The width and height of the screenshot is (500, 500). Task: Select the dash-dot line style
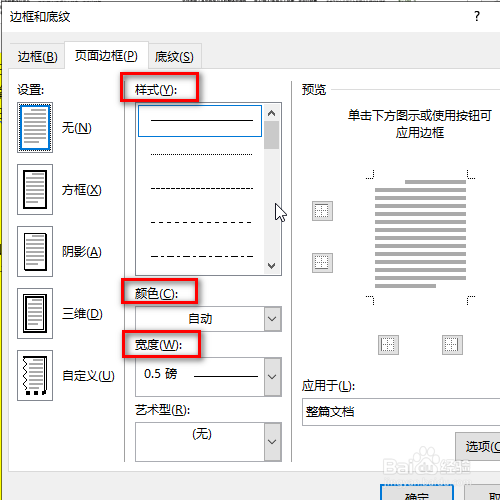click(201, 256)
